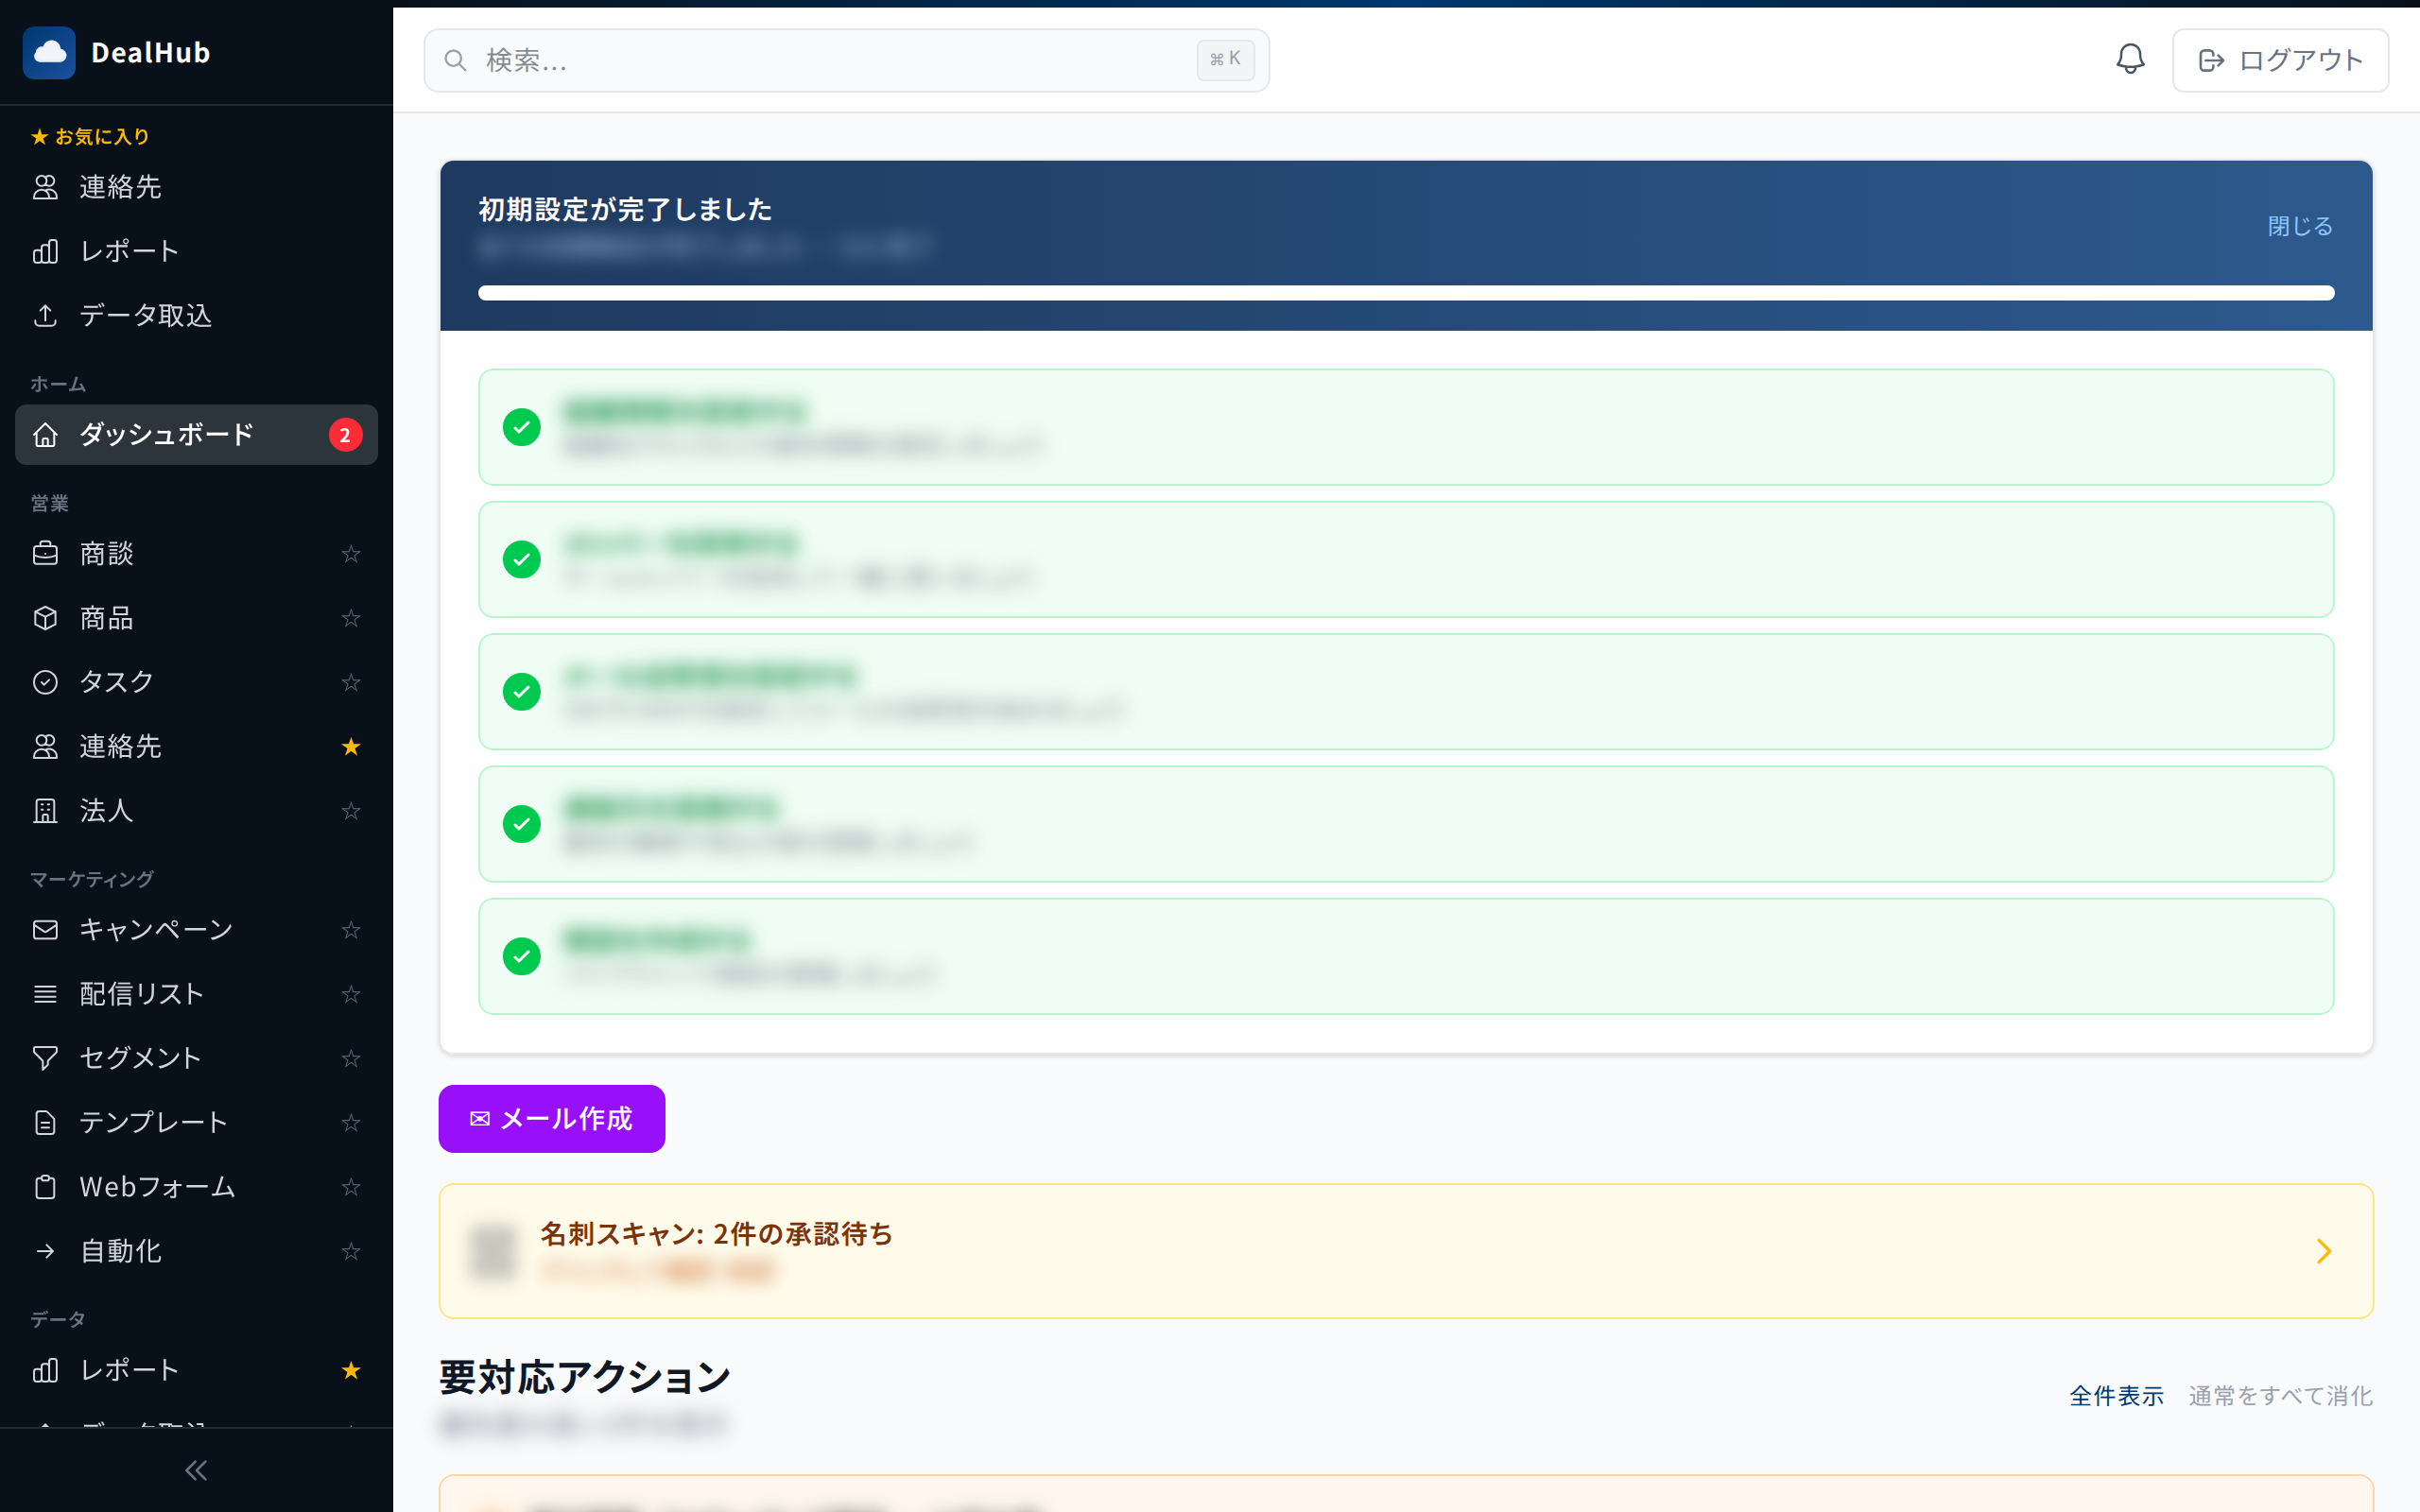Click the 商品 box icon
Screen dimensions: 2420x1512
(x=45, y=618)
